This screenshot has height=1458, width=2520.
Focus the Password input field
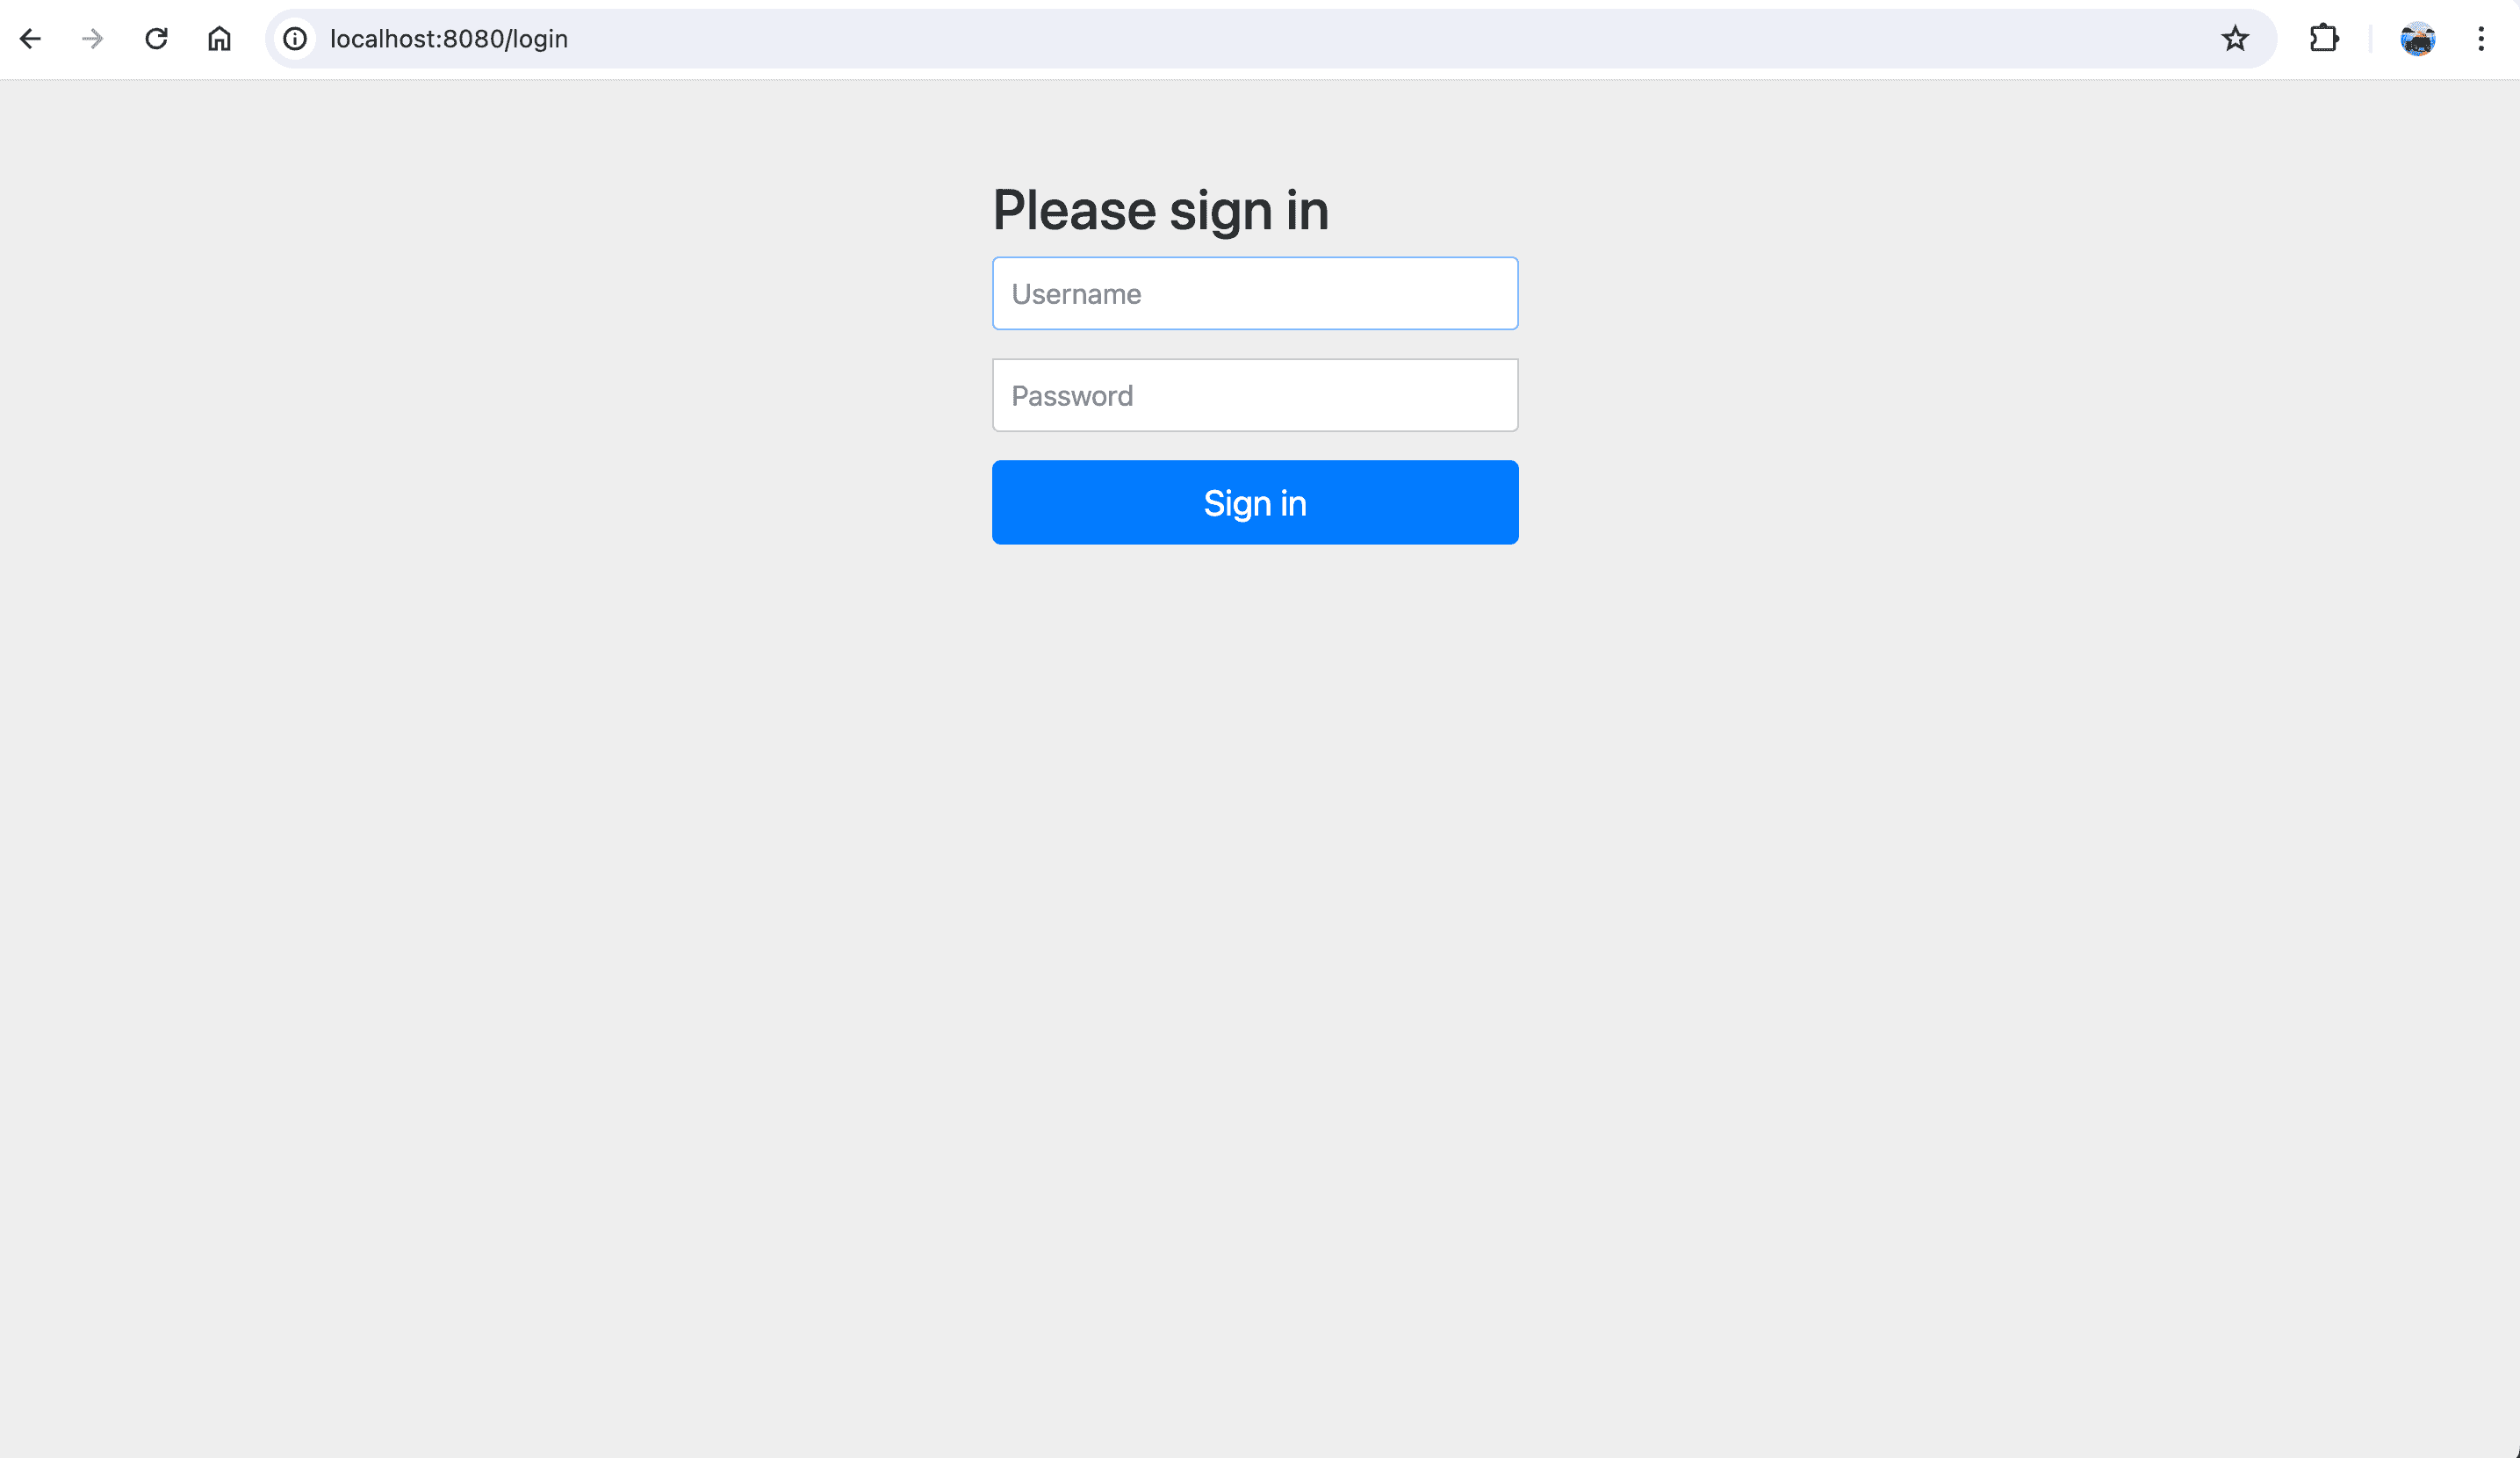[x=1255, y=395]
